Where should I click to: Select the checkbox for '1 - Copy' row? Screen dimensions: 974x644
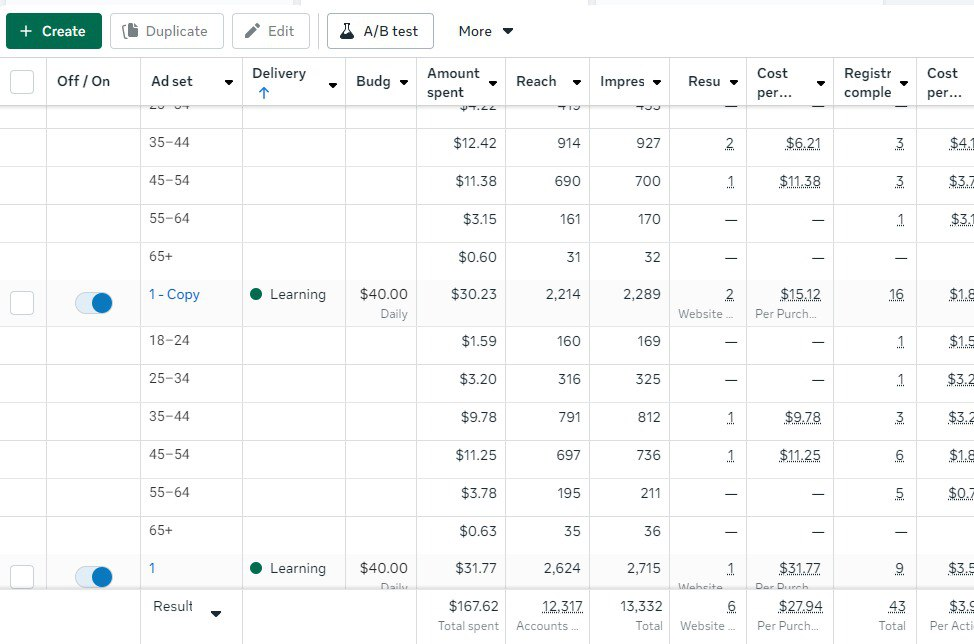(x=22, y=303)
